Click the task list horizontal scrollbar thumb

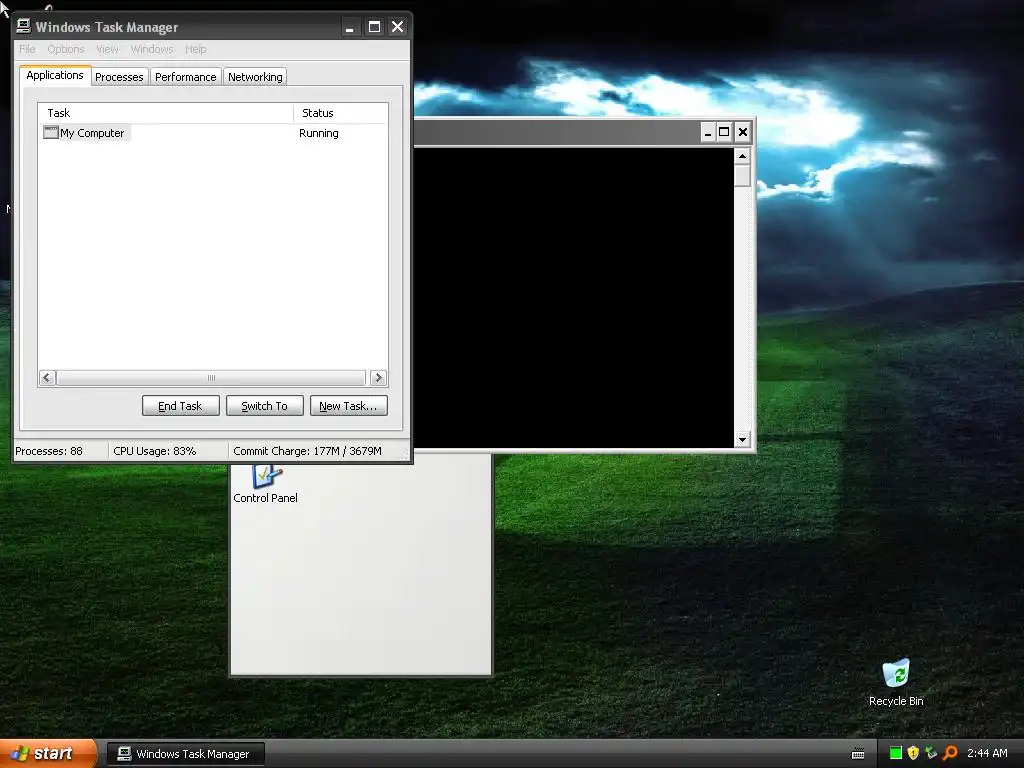[x=211, y=377]
